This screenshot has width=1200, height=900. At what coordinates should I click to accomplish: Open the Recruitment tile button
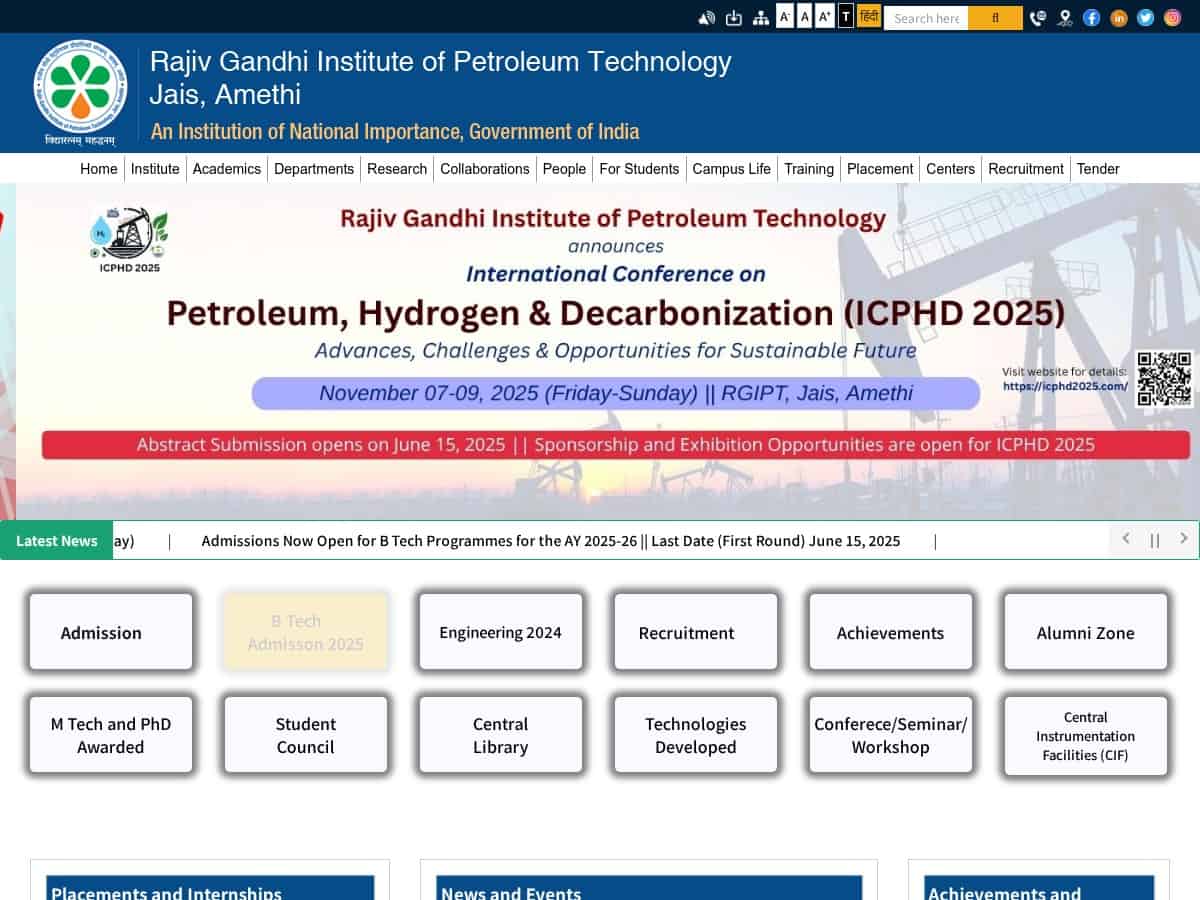click(x=696, y=632)
